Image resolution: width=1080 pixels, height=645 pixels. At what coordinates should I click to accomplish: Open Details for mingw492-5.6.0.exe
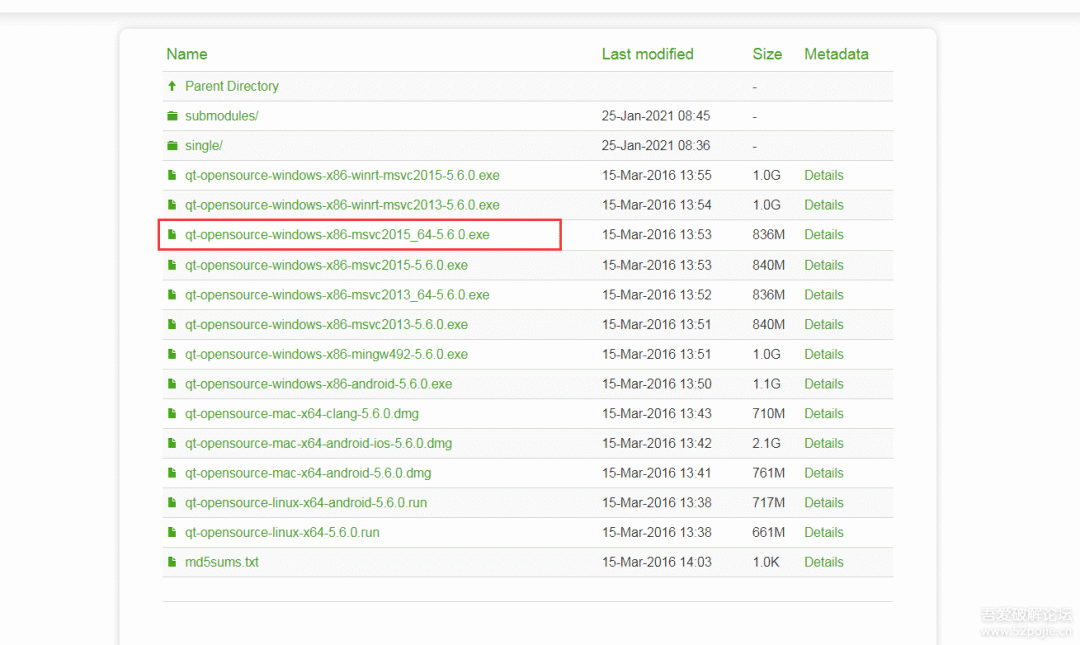[x=824, y=354]
